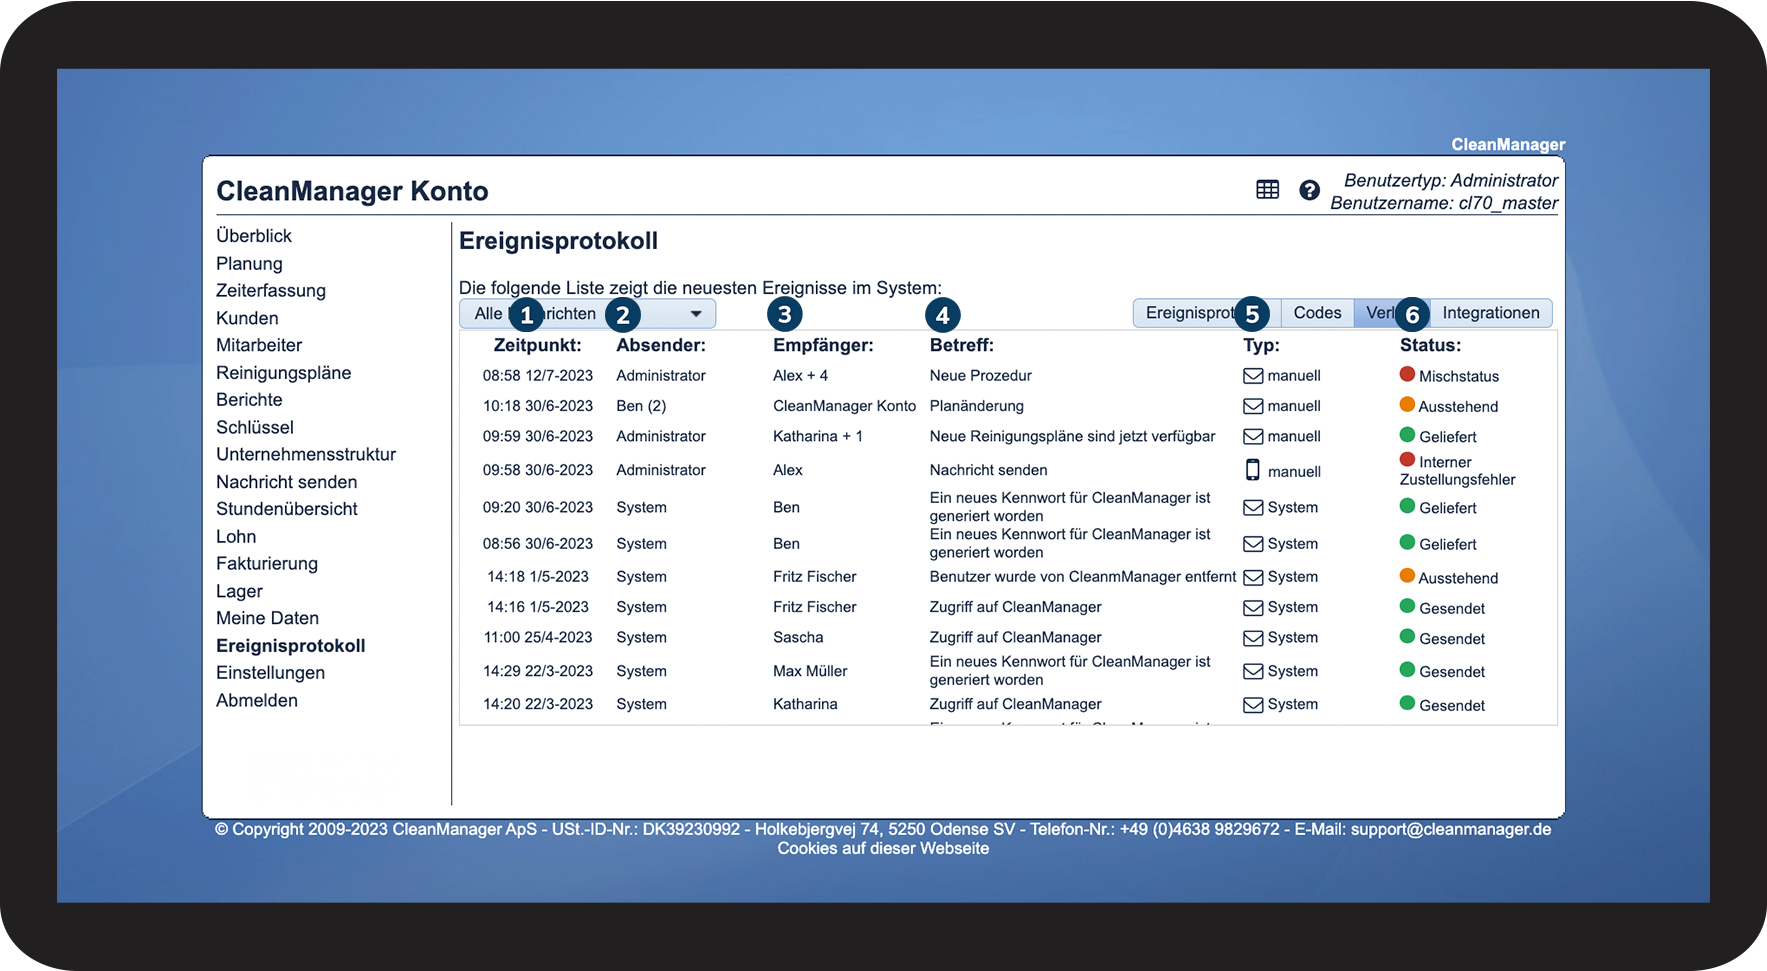
Task: Open Zeiterfassung in the sidebar
Action: (271, 290)
